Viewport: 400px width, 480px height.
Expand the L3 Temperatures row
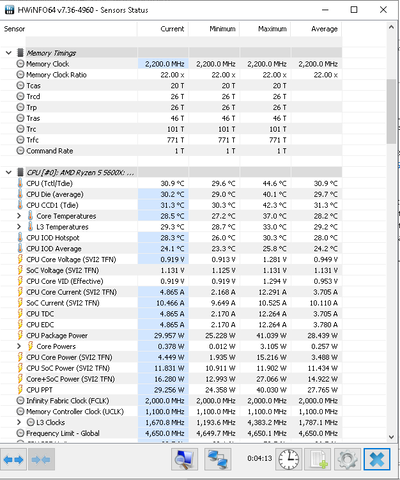pyautogui.click(x=19, y=227)
